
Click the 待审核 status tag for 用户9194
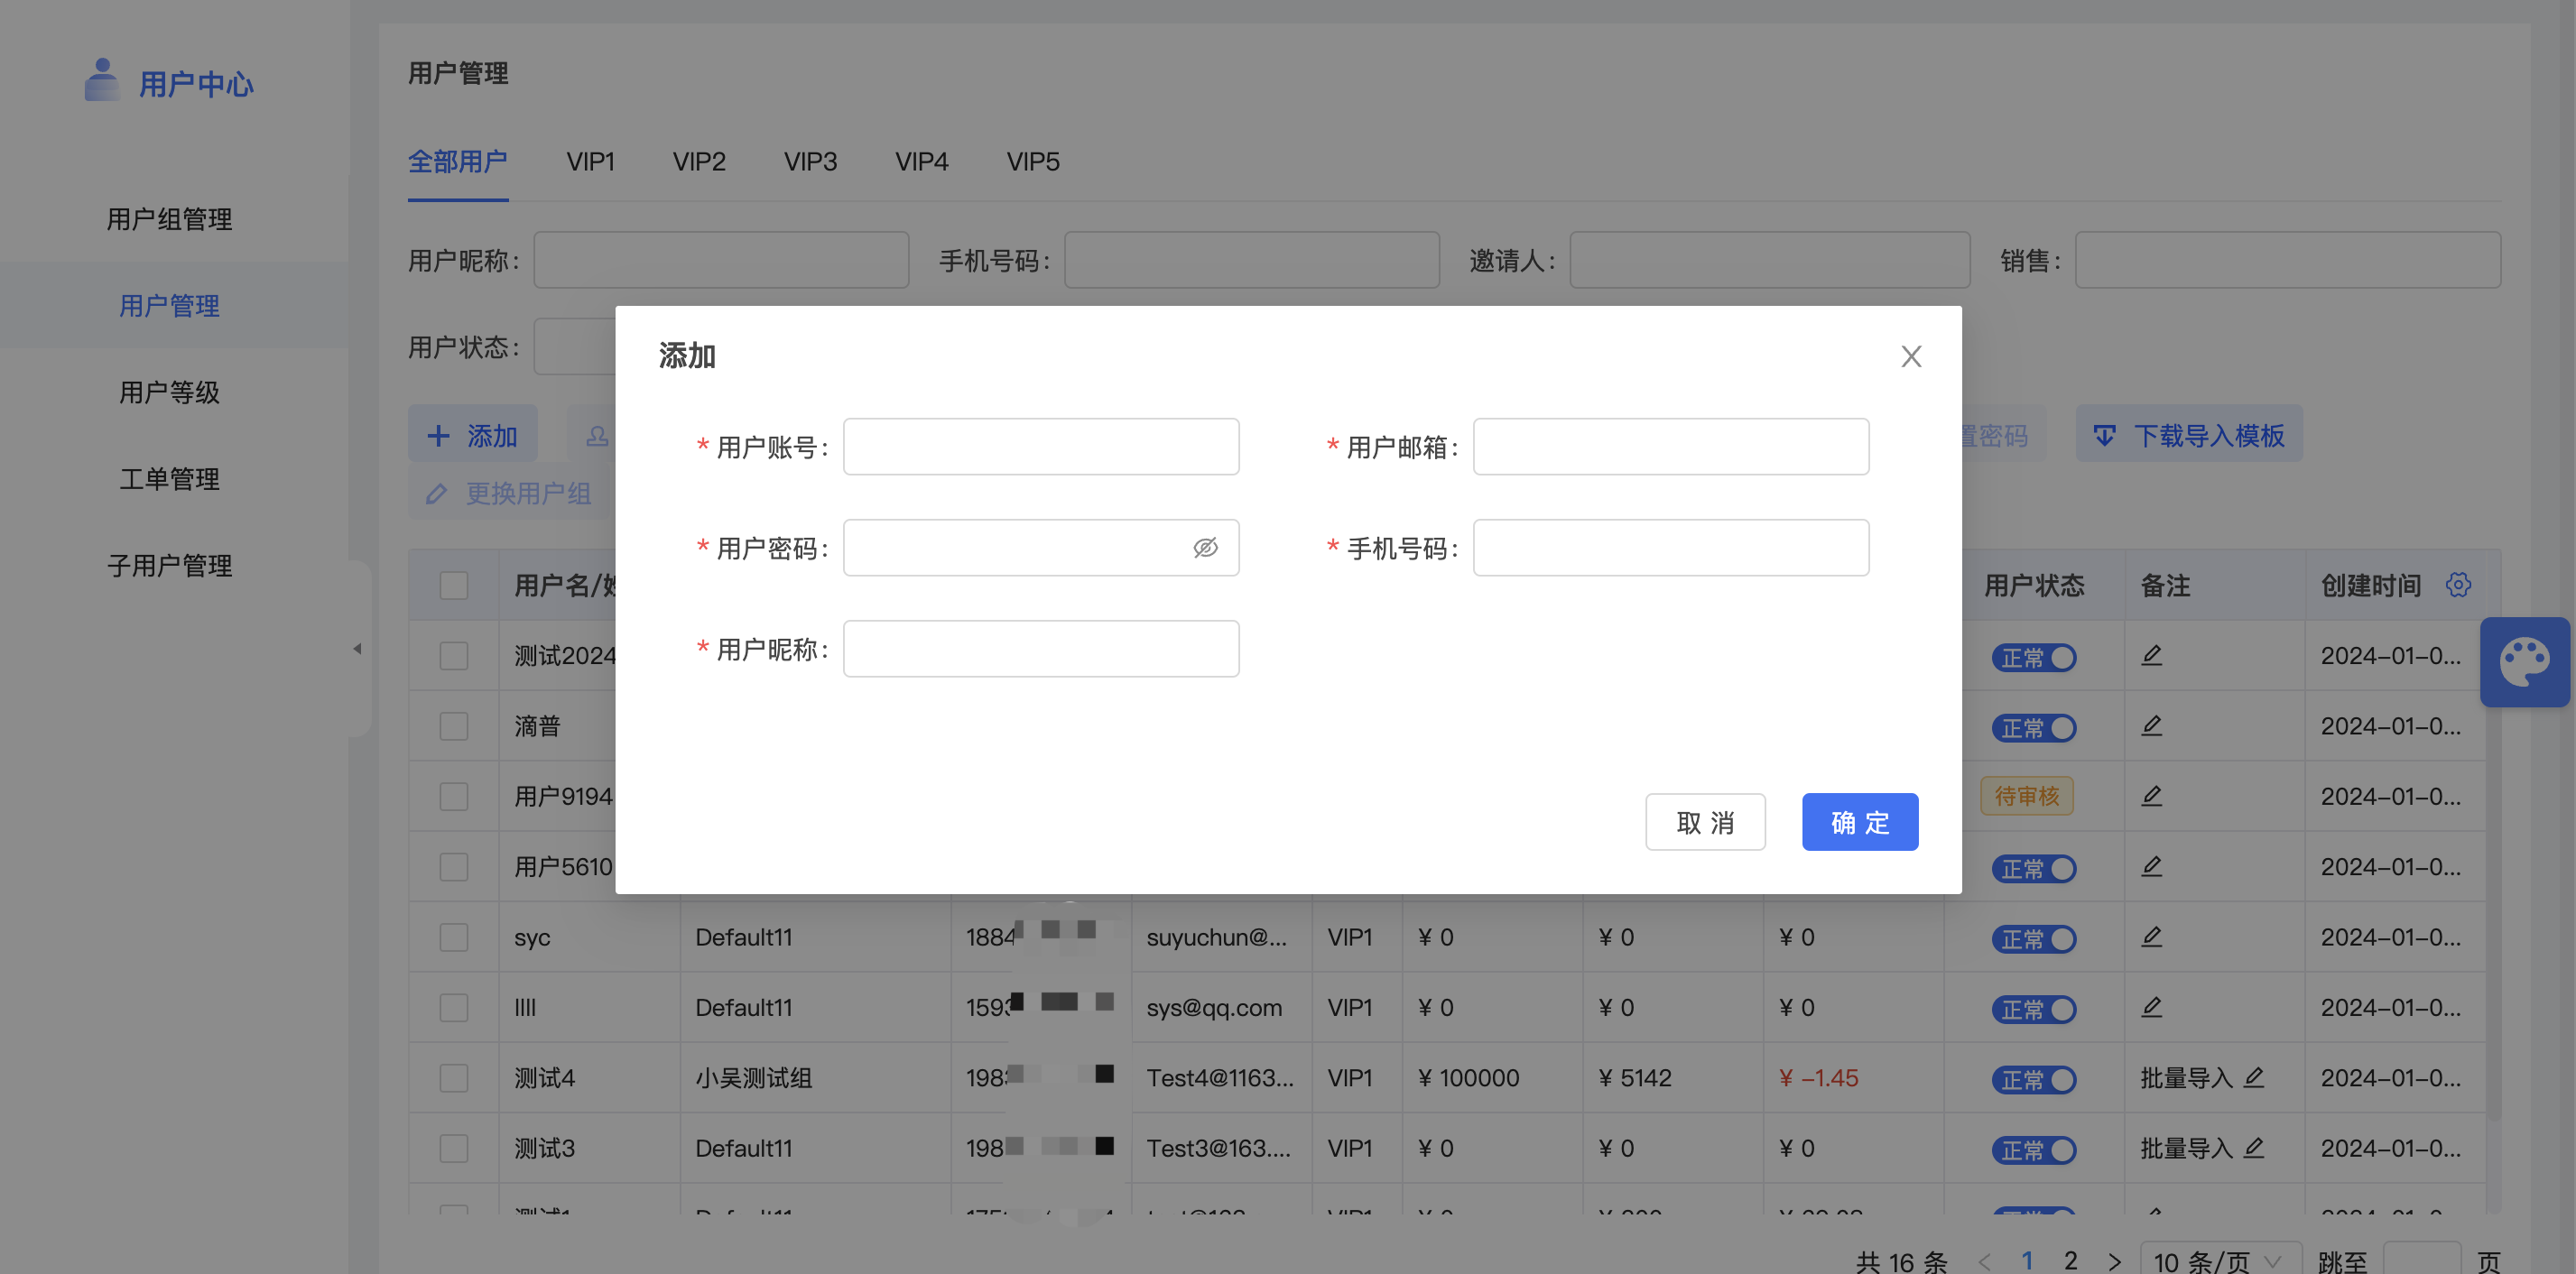[2026, 796]
